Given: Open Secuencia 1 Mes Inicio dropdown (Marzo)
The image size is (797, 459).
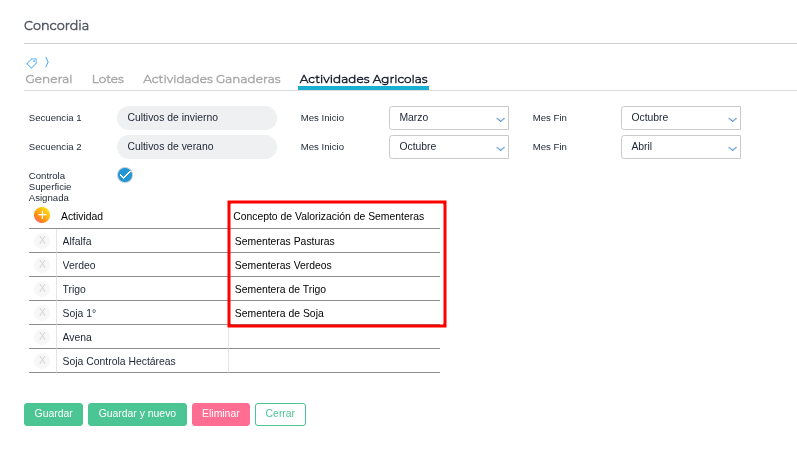Looking at the screenshot, I should pyautogui.click(x=448, y=118).
